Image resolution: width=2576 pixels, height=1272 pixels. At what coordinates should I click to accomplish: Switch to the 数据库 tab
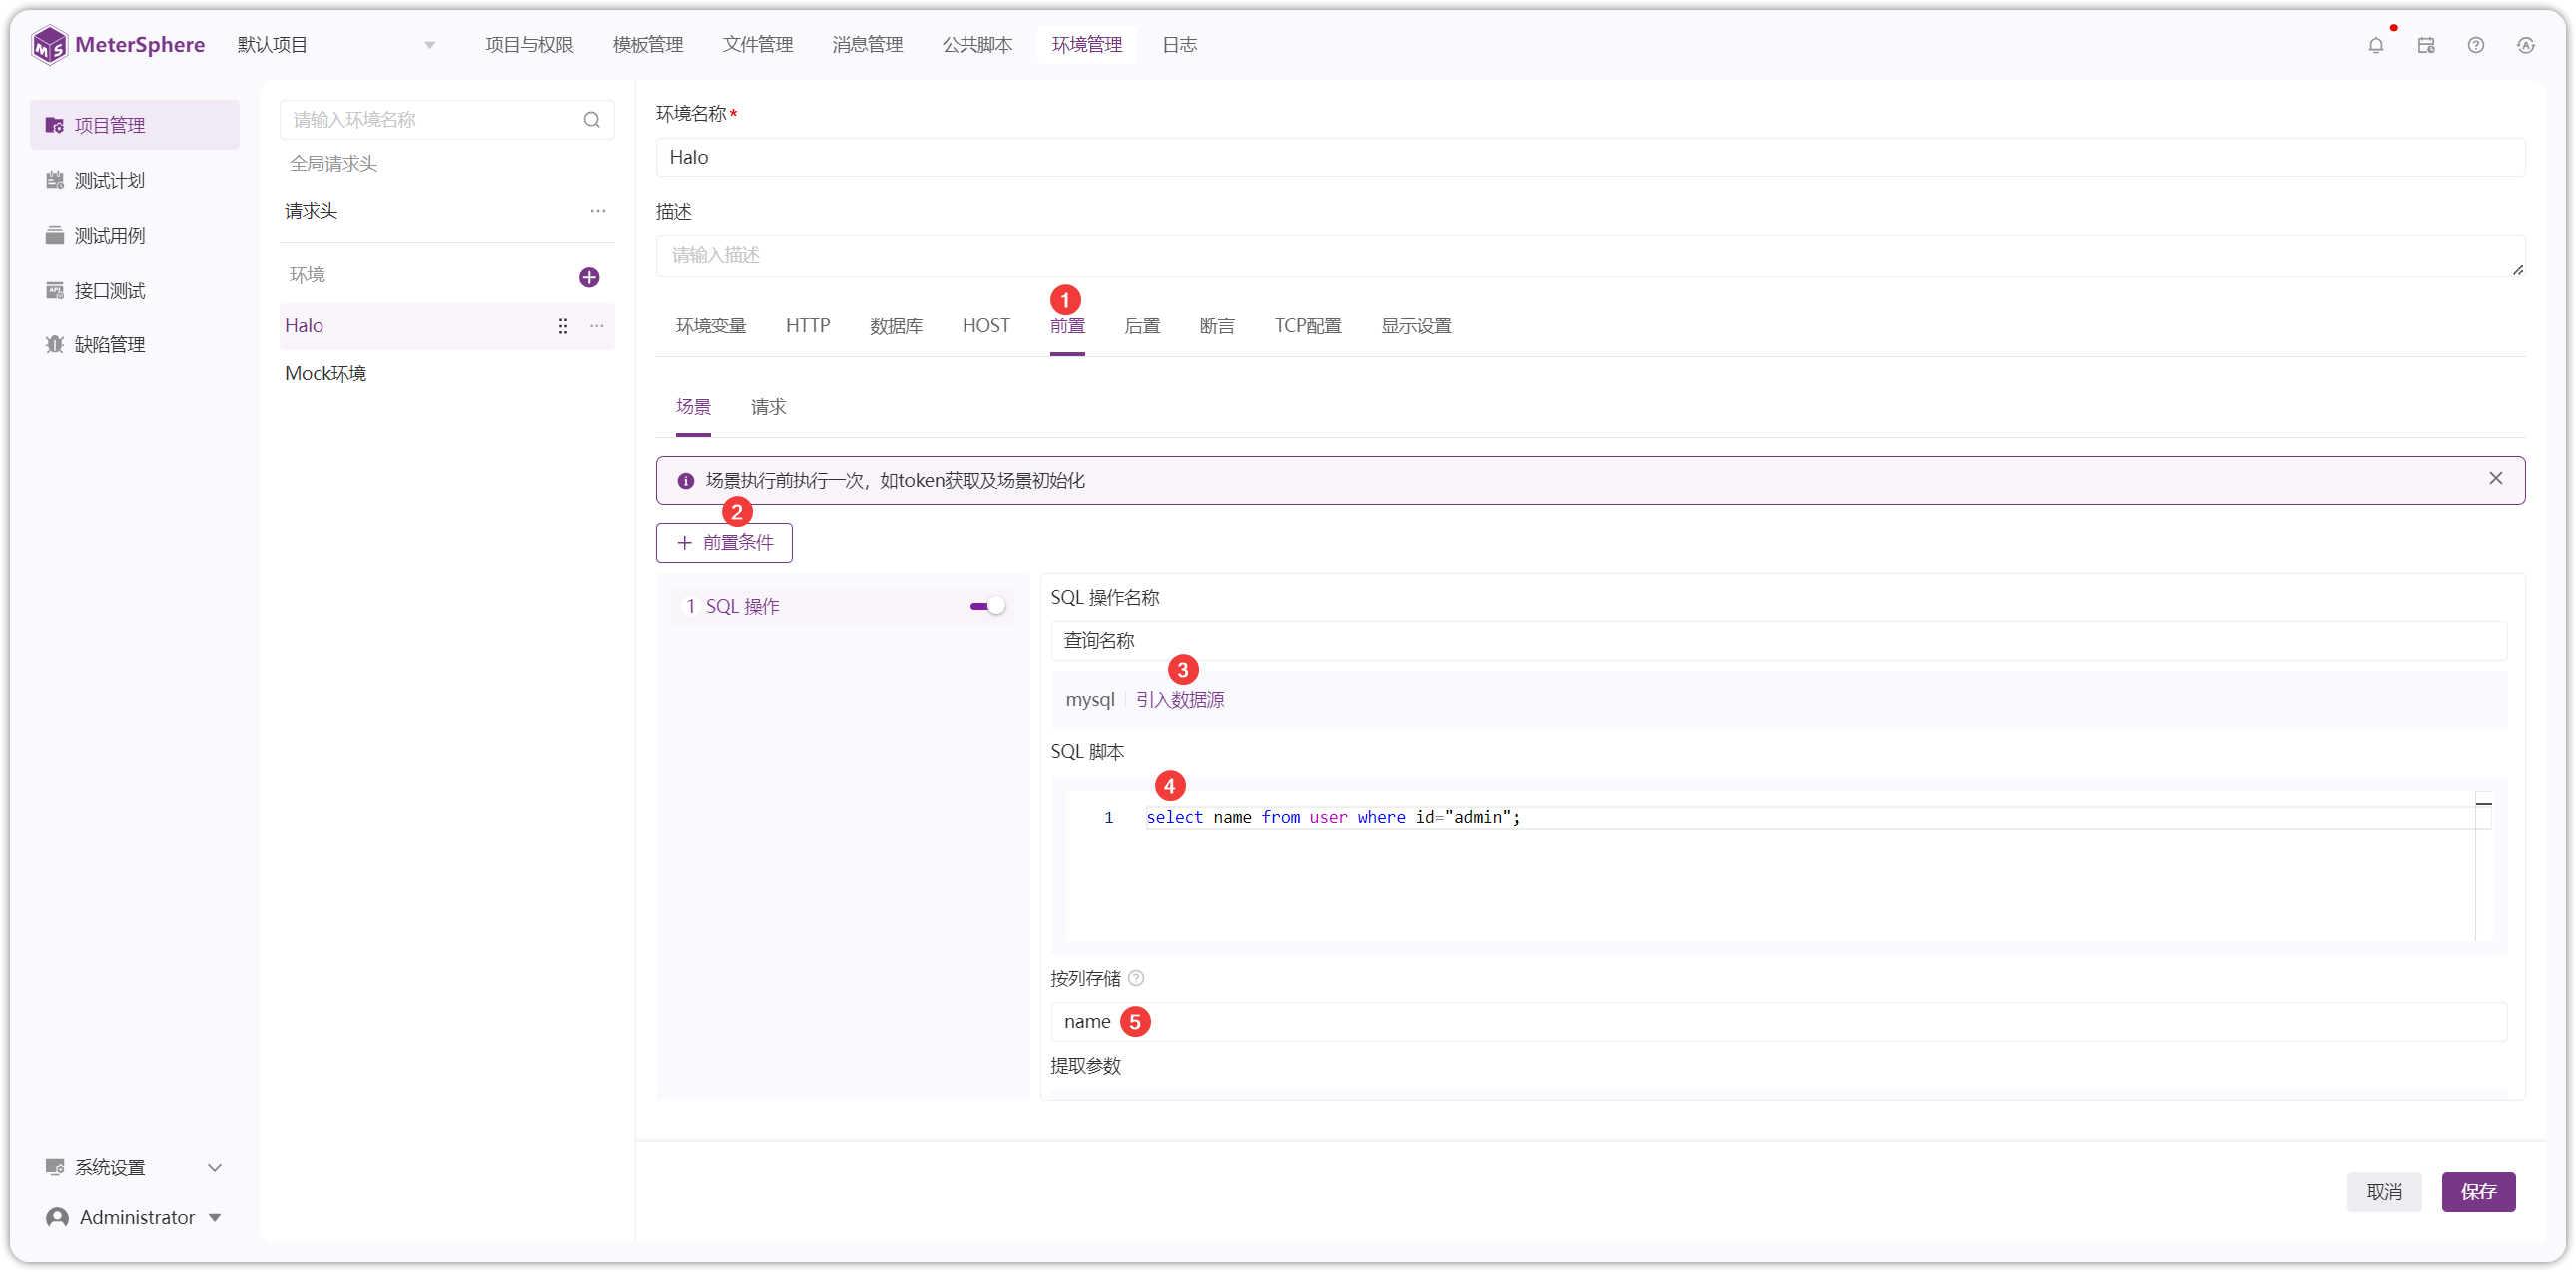point(896,327)
